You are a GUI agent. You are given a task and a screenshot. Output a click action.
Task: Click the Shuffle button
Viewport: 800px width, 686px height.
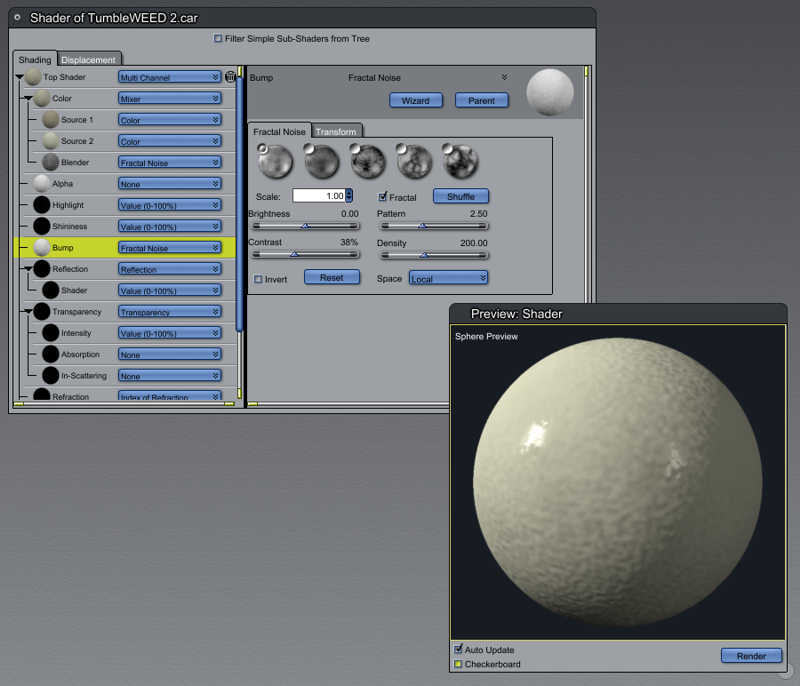(460, 196)
